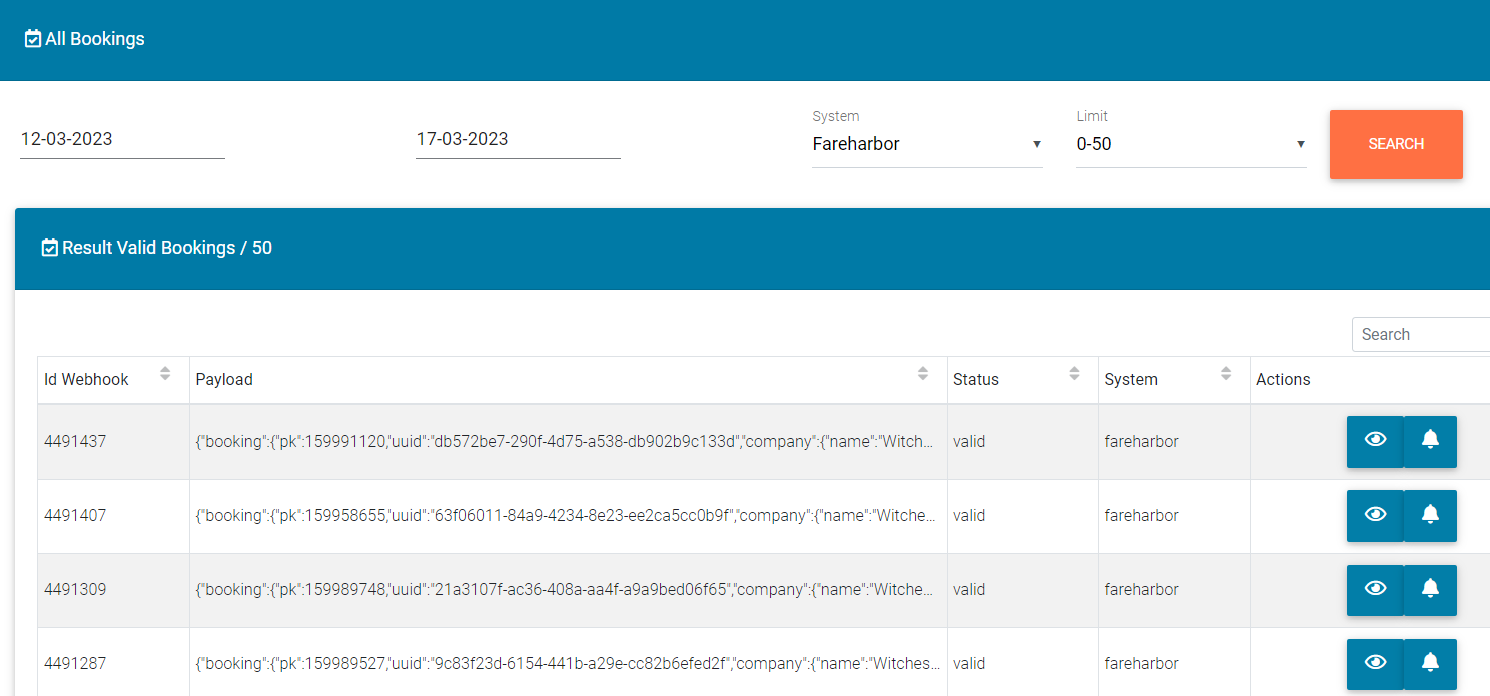Click bell notification for webhook 4491407
Viewport: 1490px width, 696px height.
pos(1430,516)
